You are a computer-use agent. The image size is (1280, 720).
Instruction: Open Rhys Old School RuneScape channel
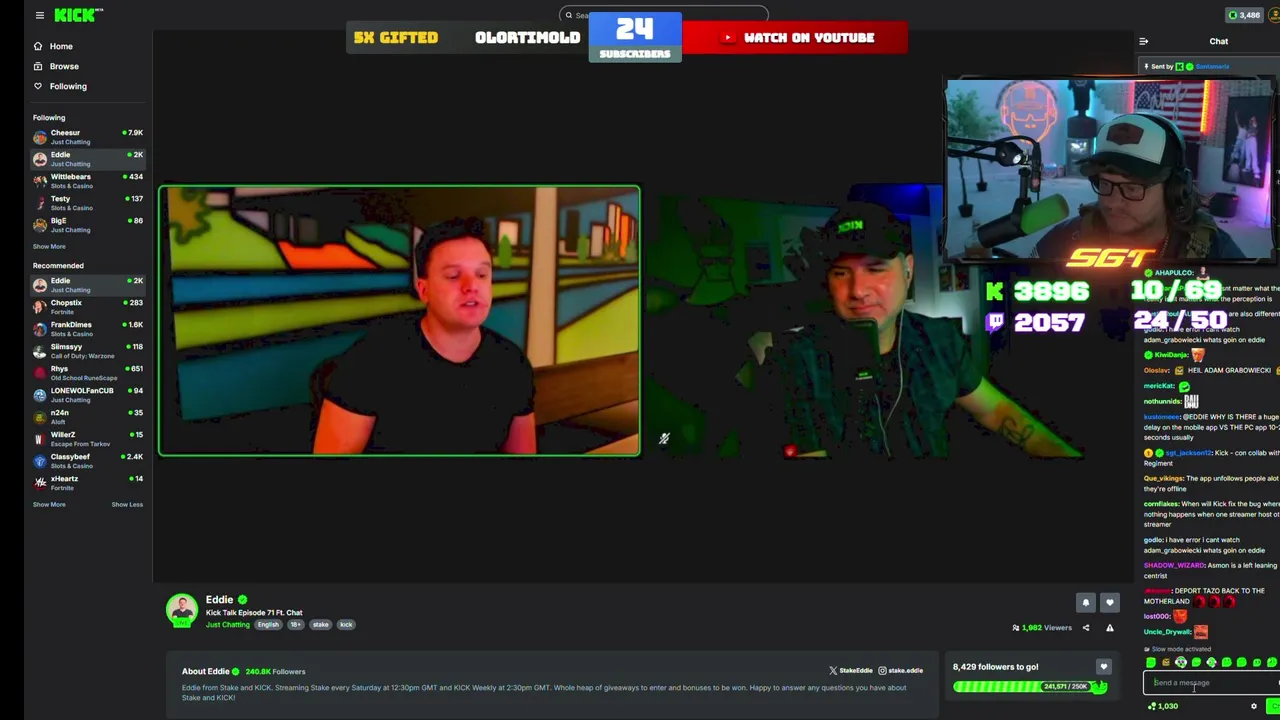[87, 373]
